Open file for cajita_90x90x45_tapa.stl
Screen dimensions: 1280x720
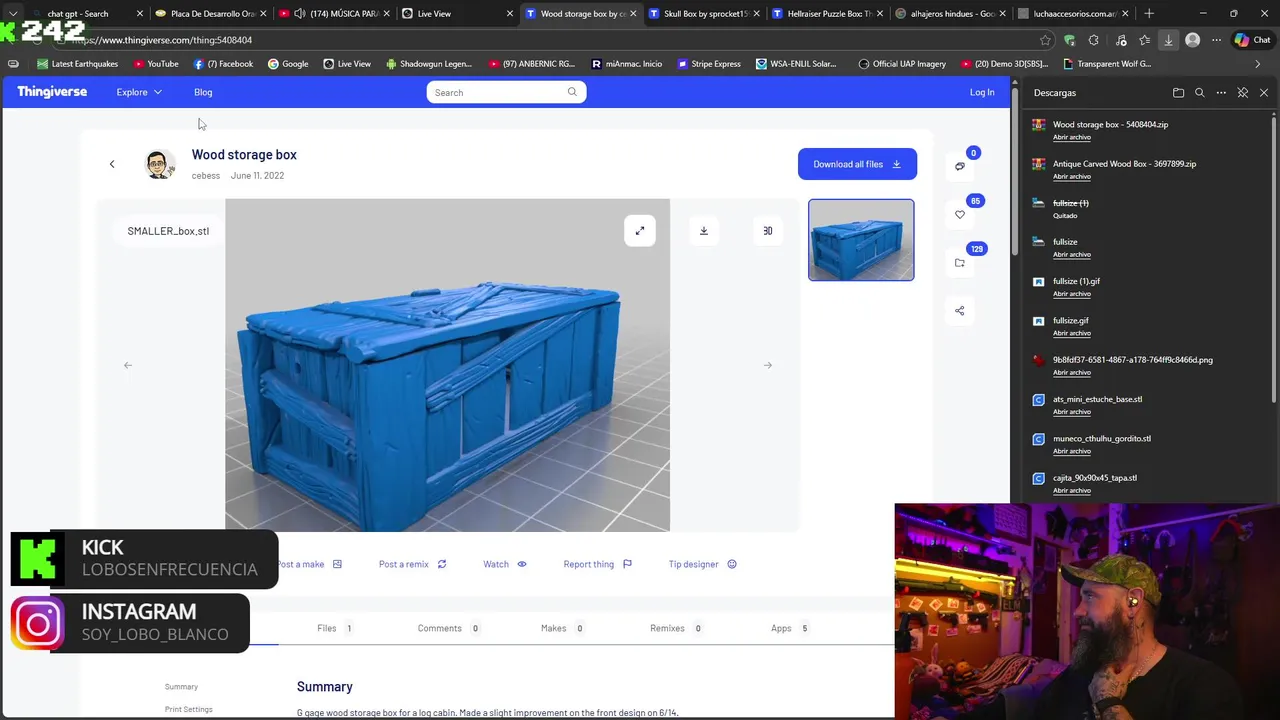[1072, 490]
